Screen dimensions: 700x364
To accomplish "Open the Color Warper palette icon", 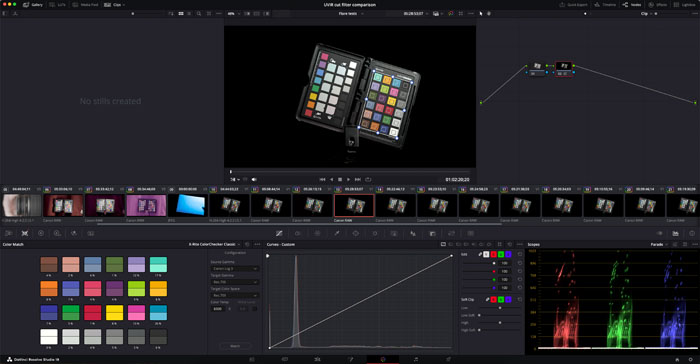I will point(317,233).
